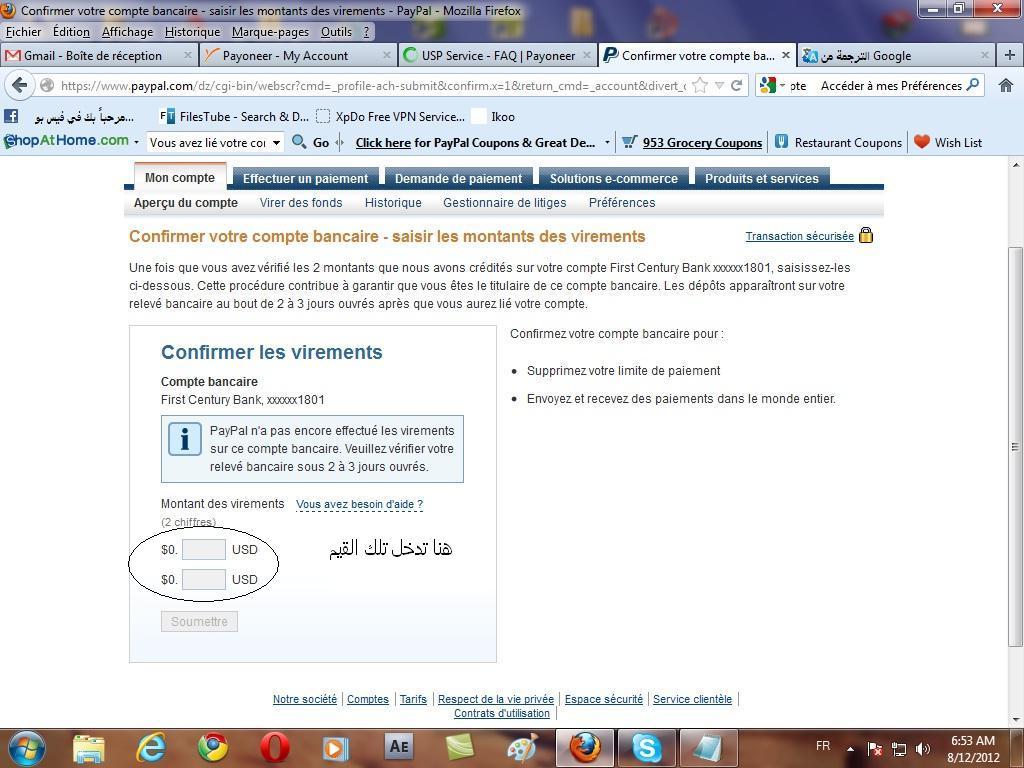Open the Facebook bookmark icon
This screenshot has height=768, width=1024.
coord(10,116)
